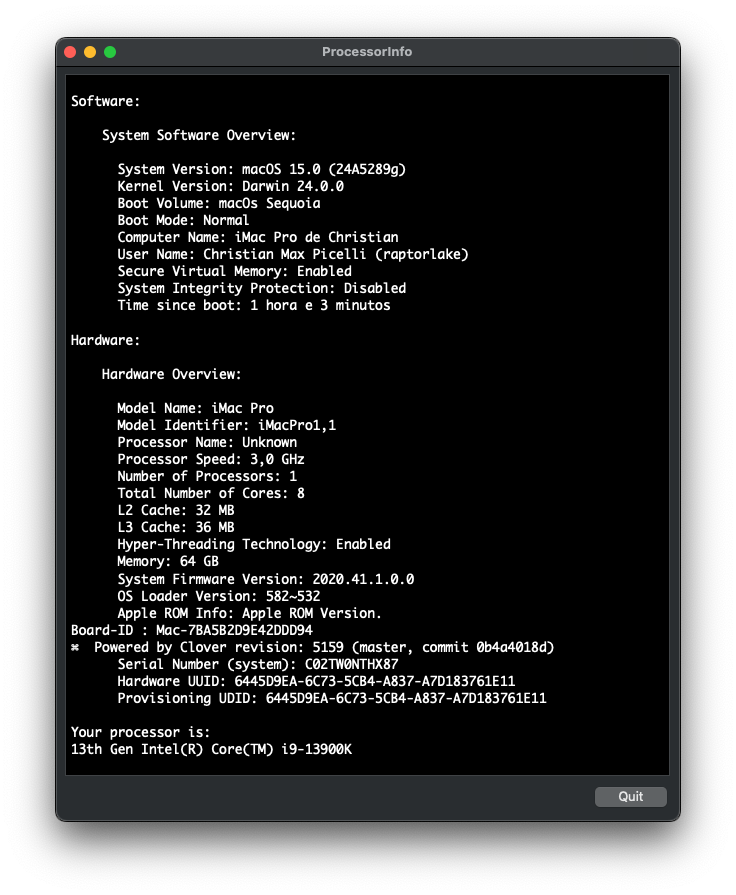
Task: Click the ProcessorInfo window title
Action: [x=367, y=52]
